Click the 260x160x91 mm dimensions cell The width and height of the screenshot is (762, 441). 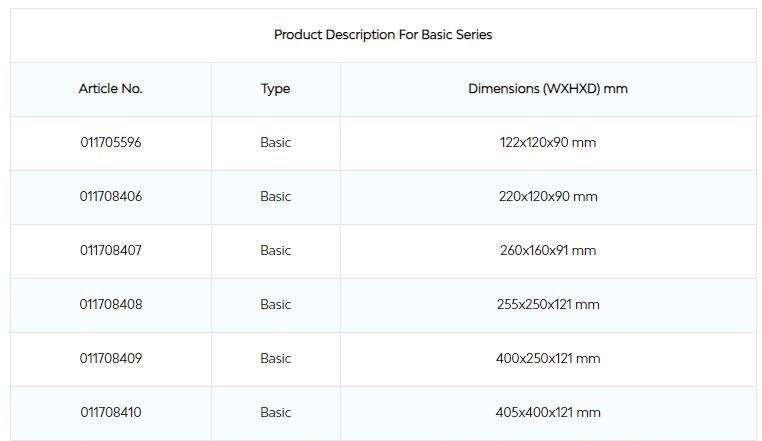tap(548, 251)
